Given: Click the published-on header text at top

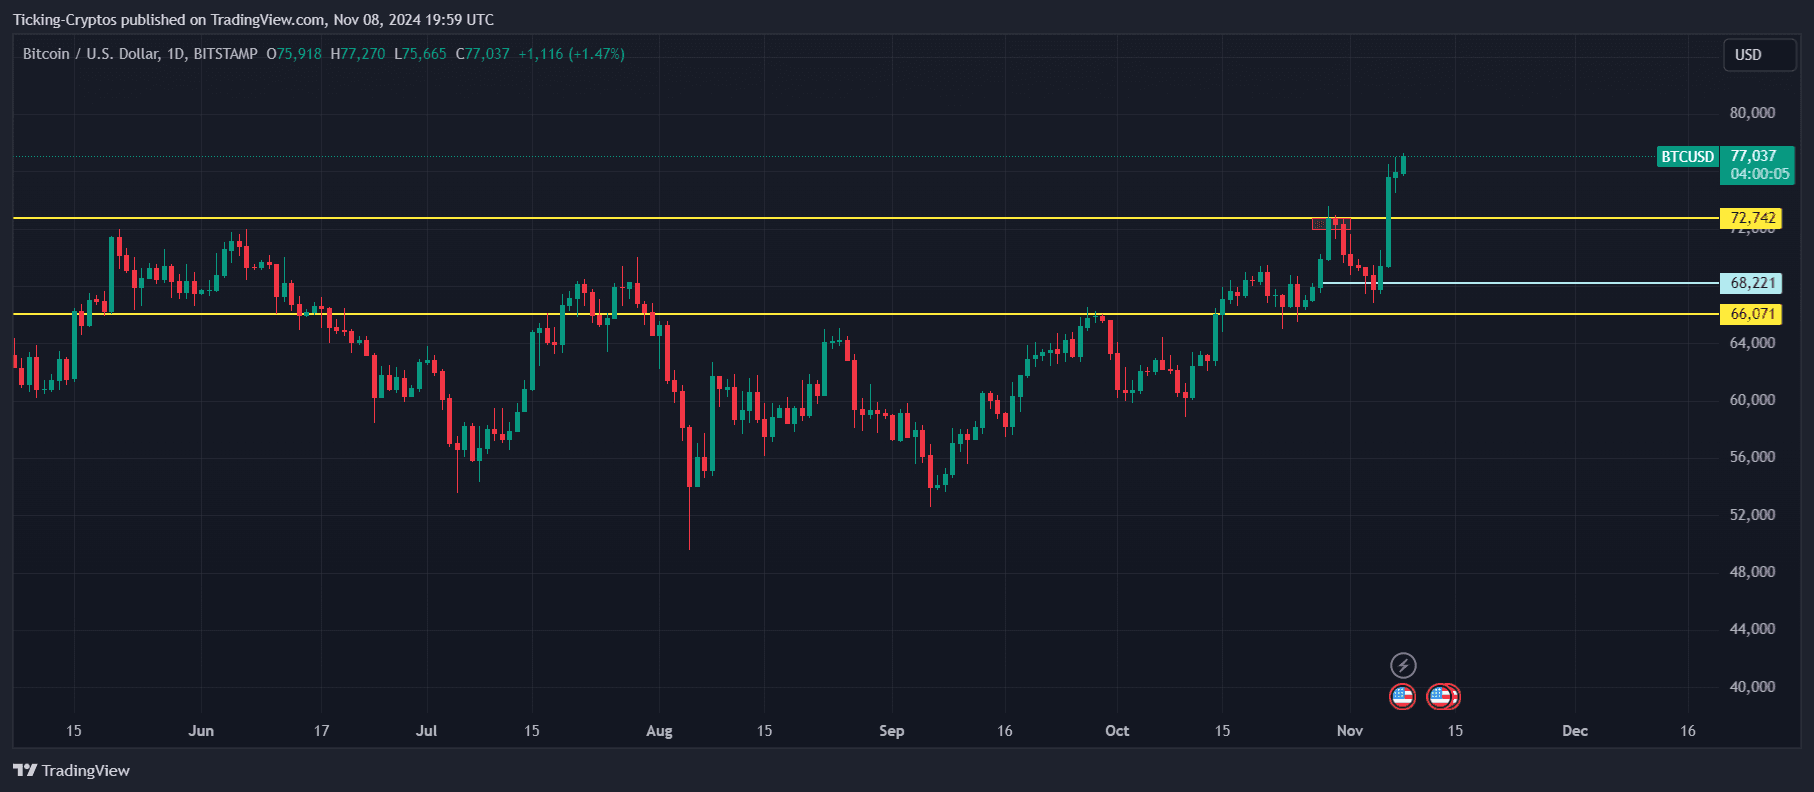Looking at the screenshot, I should click(253, 20).
